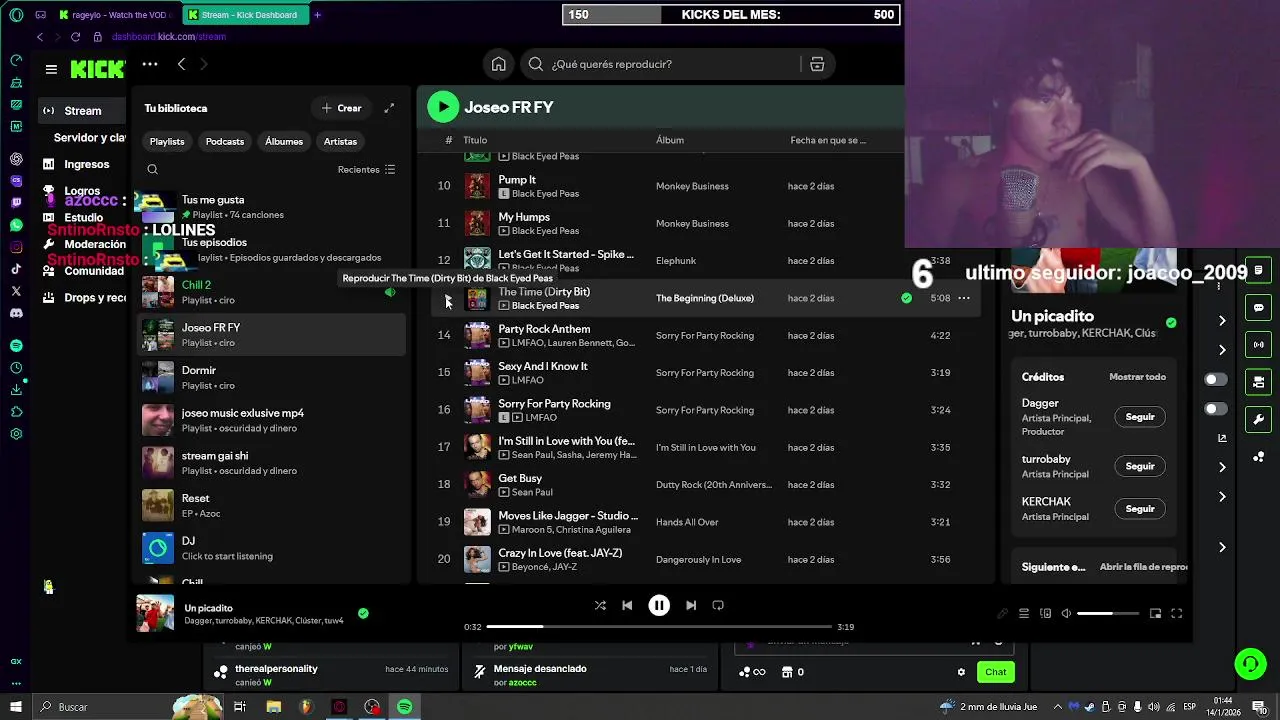Open the chat settings gear icon
The height and width of the screenshot is (720, 1280).
click(962, 672)
